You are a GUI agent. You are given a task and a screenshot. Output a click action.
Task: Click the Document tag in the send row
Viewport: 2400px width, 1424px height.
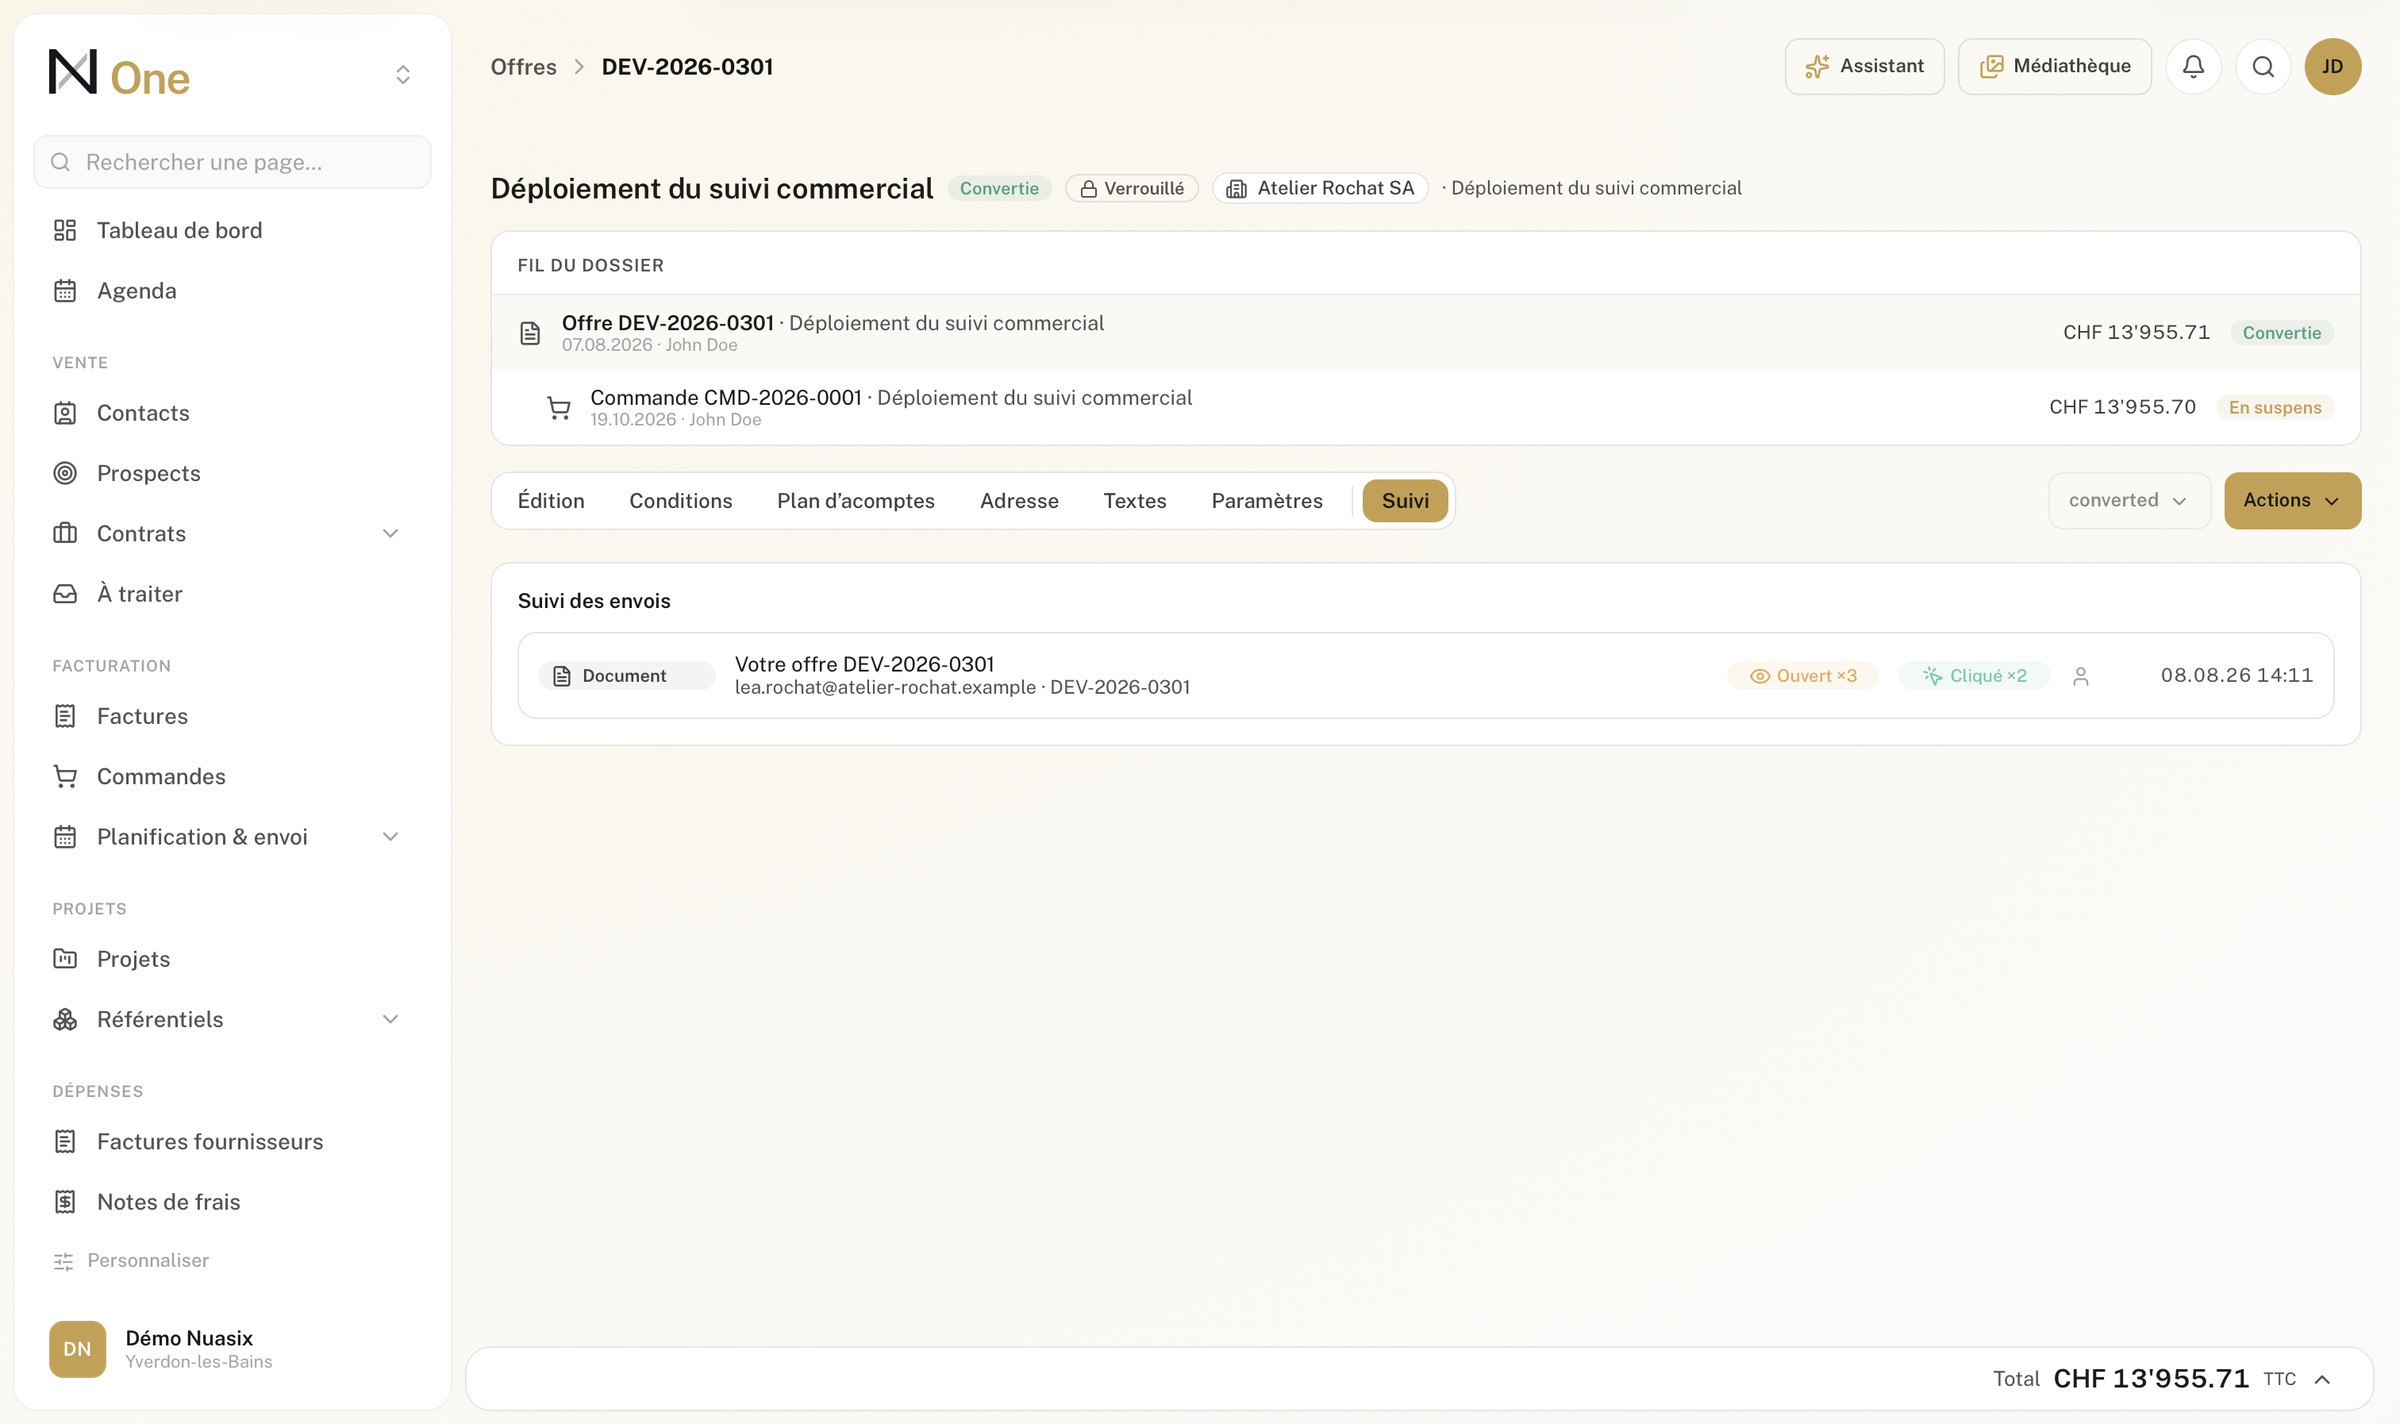pos(625,676)
